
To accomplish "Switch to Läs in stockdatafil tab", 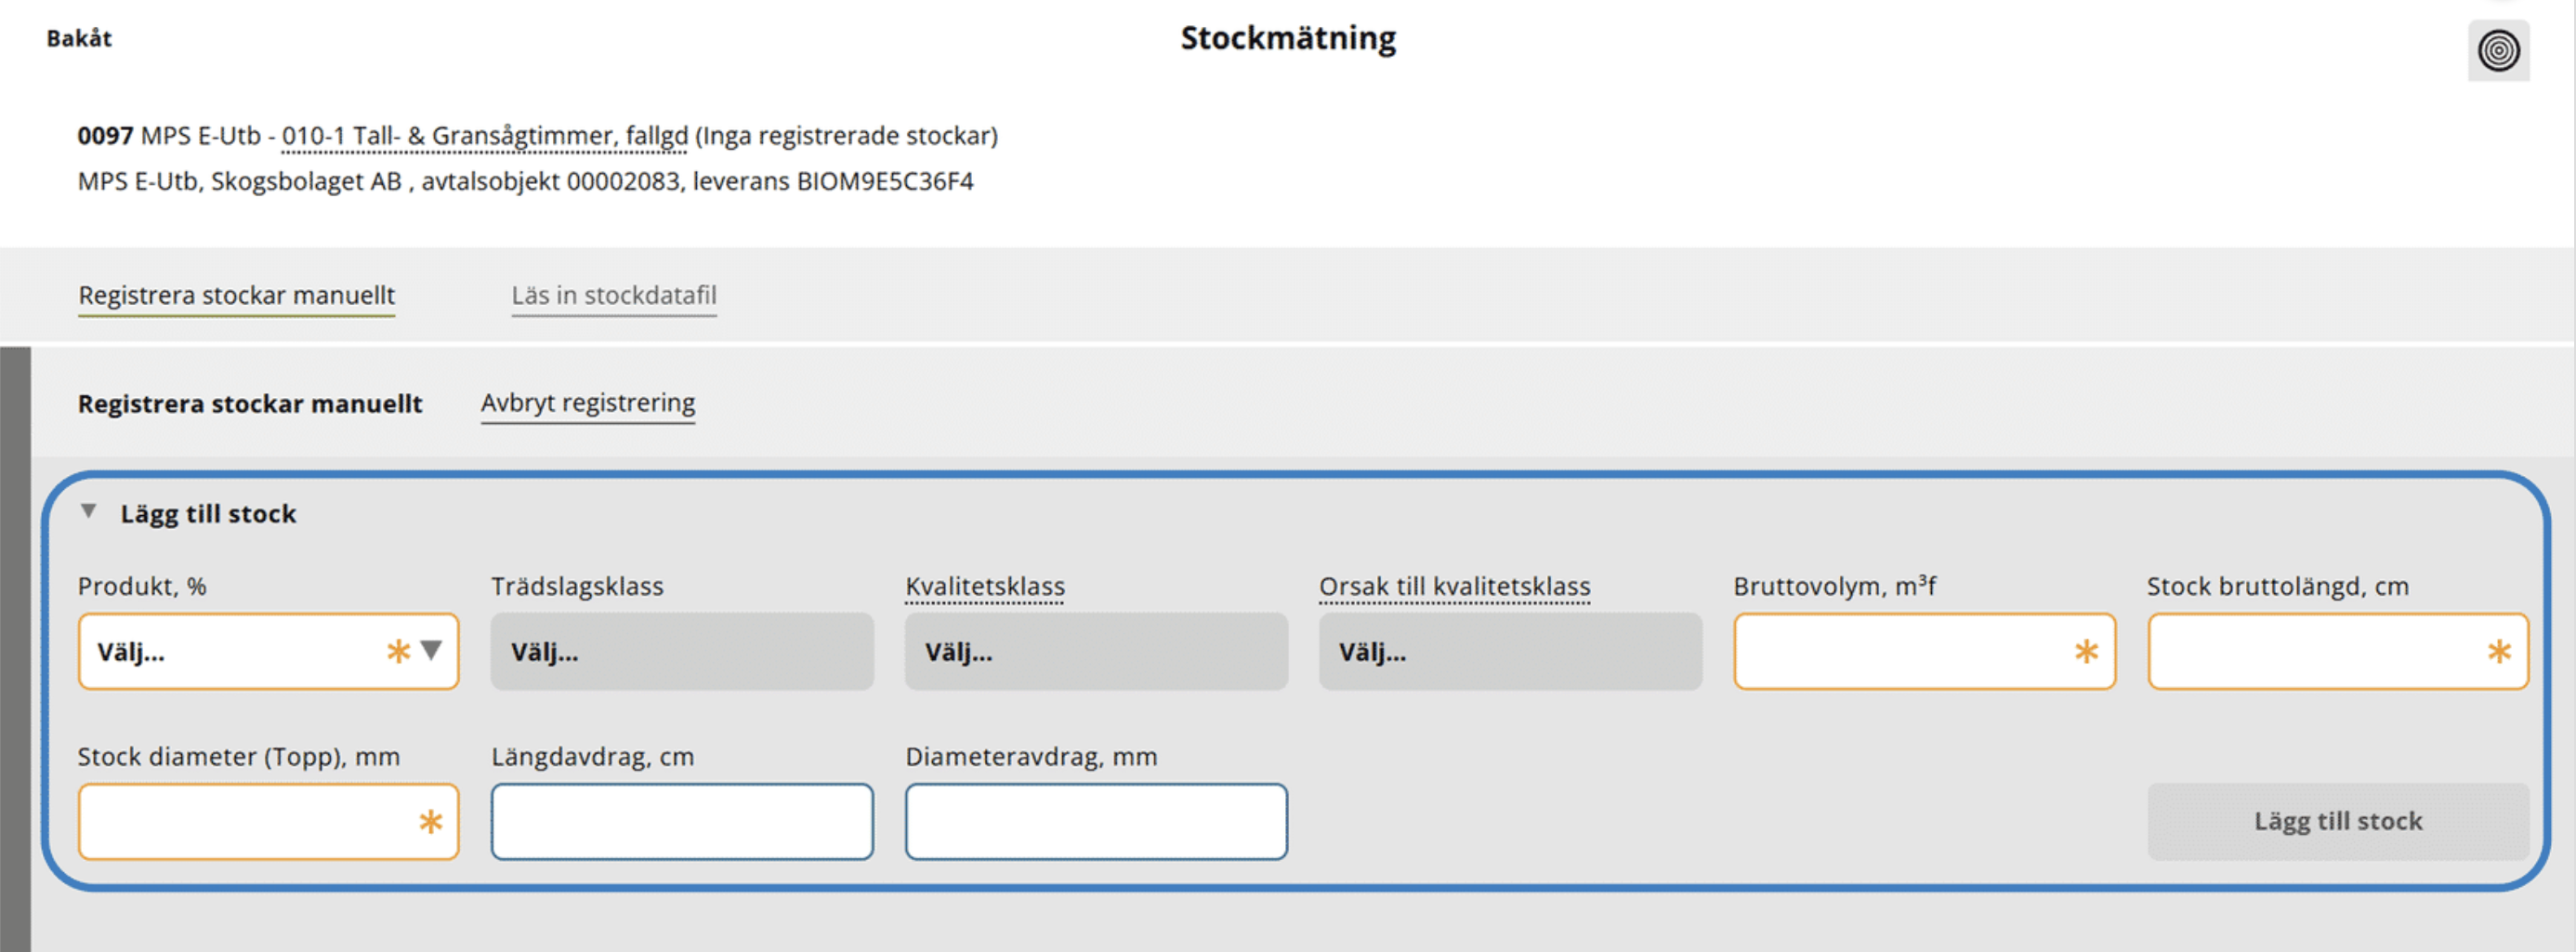I will (x=613, y=295).
